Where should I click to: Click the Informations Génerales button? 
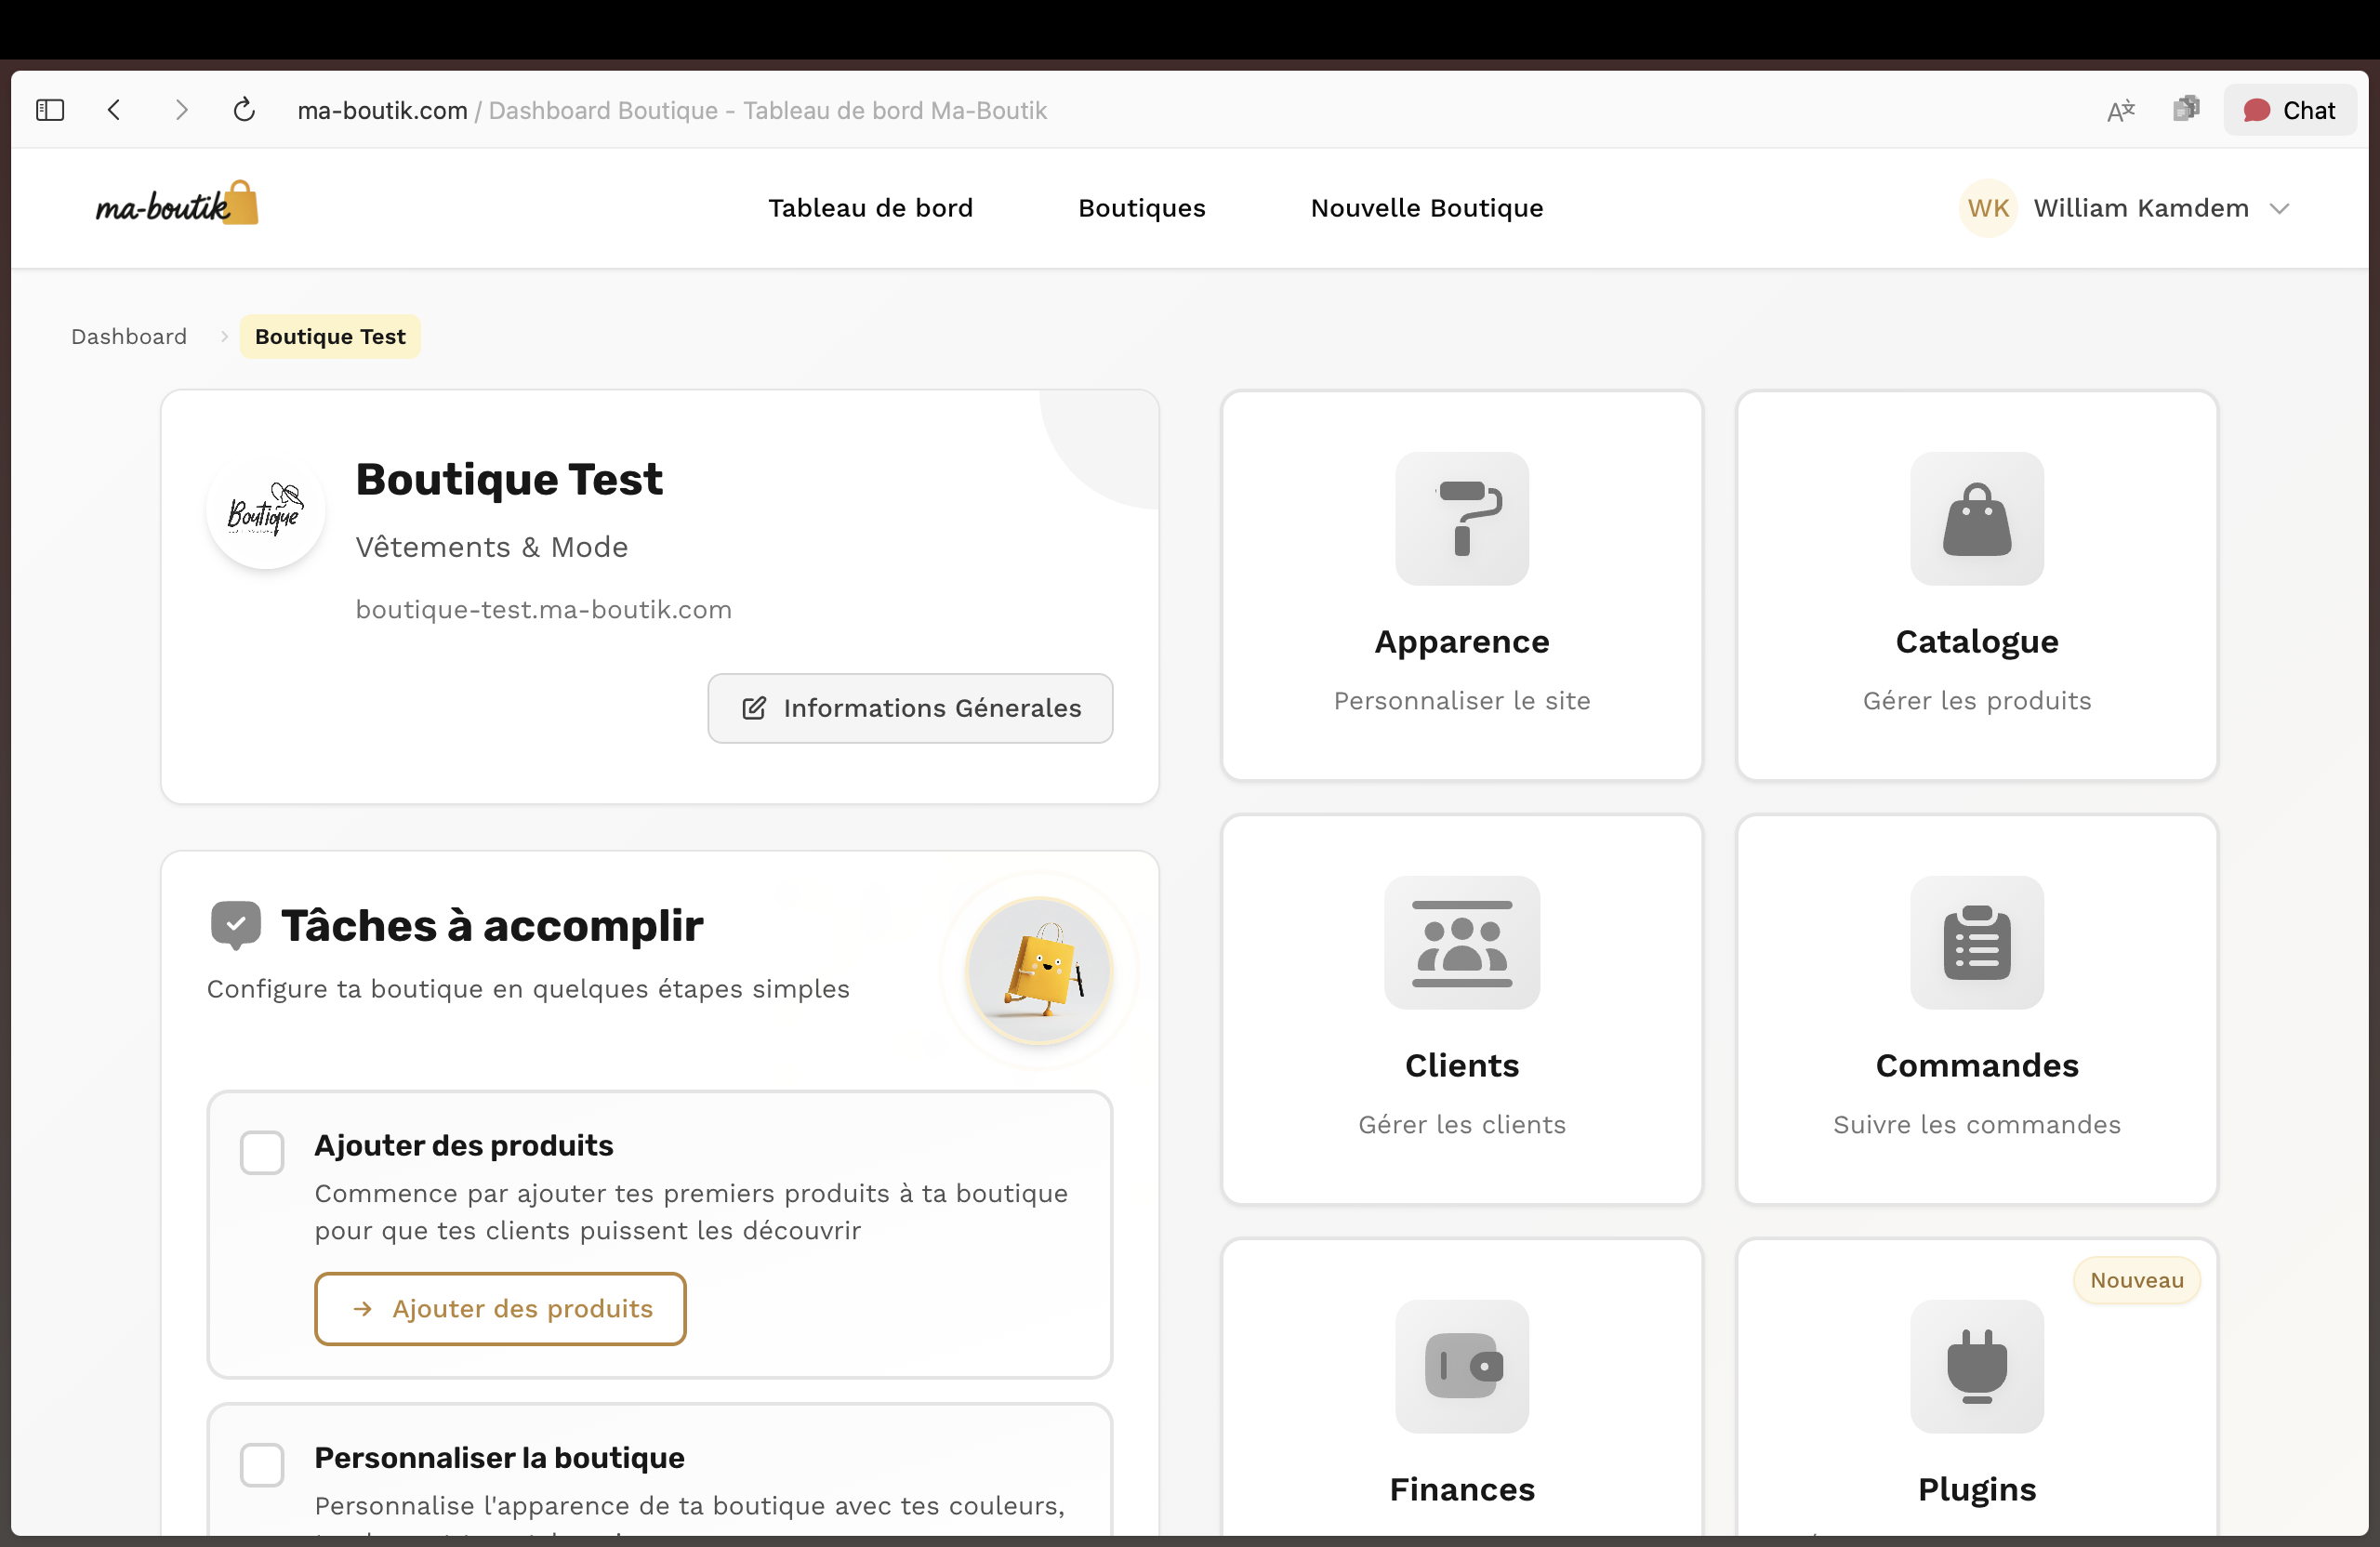tap(910, 708)
